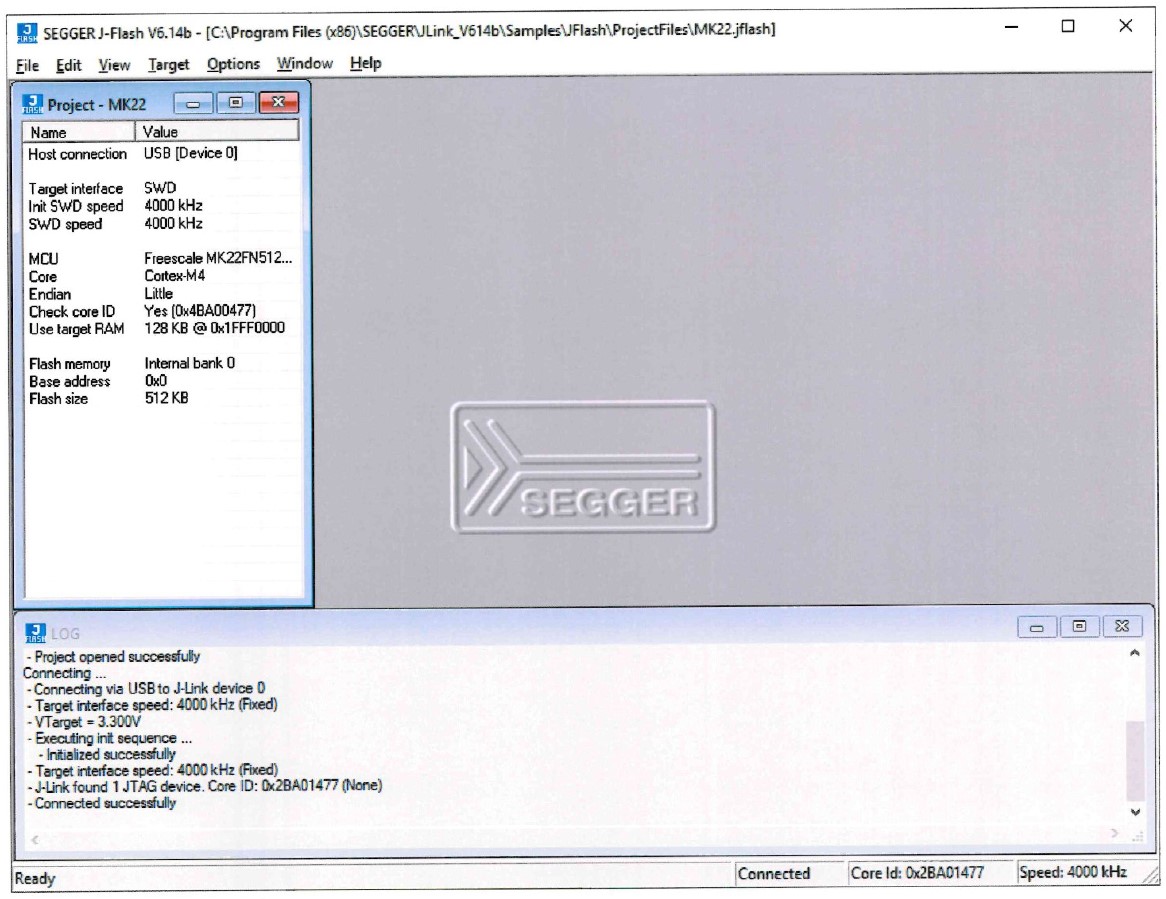
Task: Open the Options menu
Action: [233, 64]
